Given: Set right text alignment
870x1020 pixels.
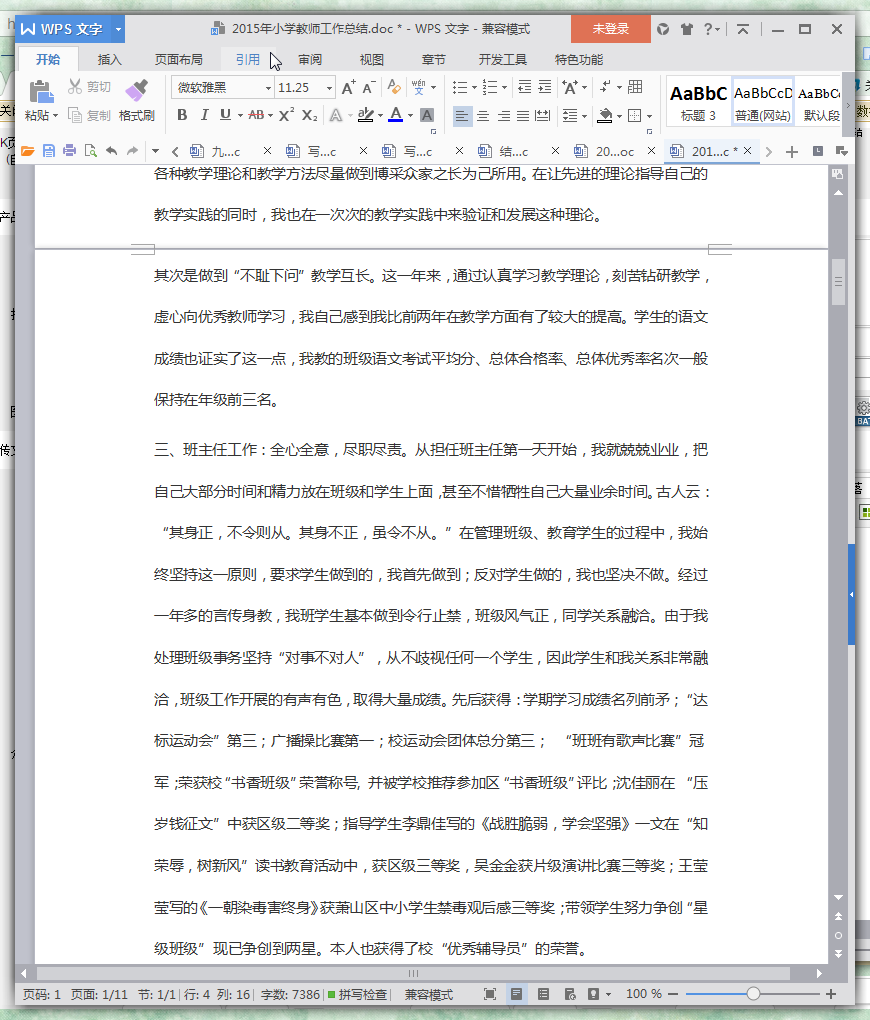Looking at the screenshot, I should click(503, 116).
